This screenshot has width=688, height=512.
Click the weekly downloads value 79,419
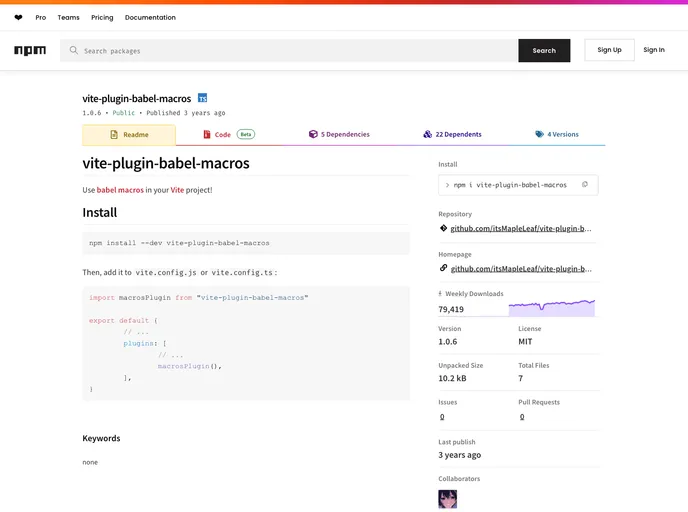click(x=451, y=309)
